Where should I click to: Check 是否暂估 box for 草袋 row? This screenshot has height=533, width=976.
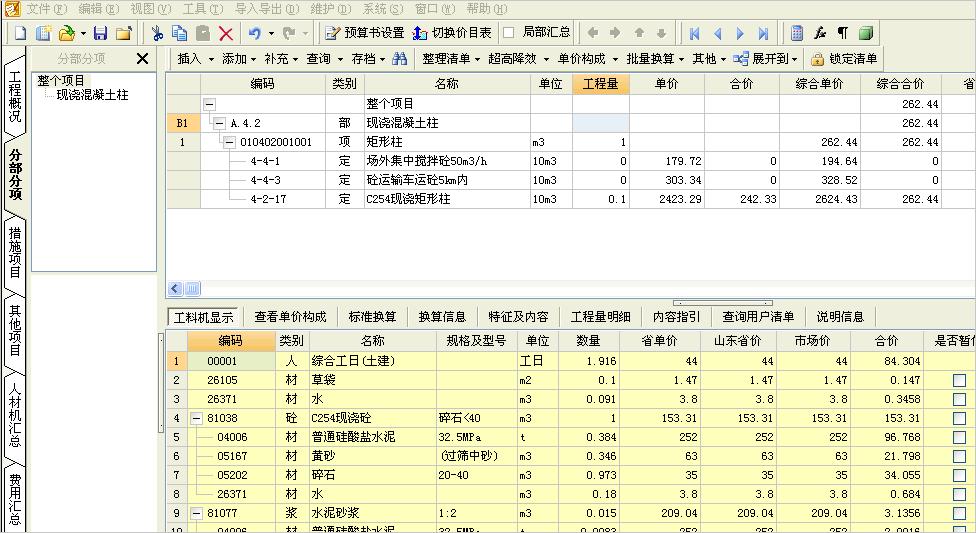pyautogui.click(x=959, y=380)
